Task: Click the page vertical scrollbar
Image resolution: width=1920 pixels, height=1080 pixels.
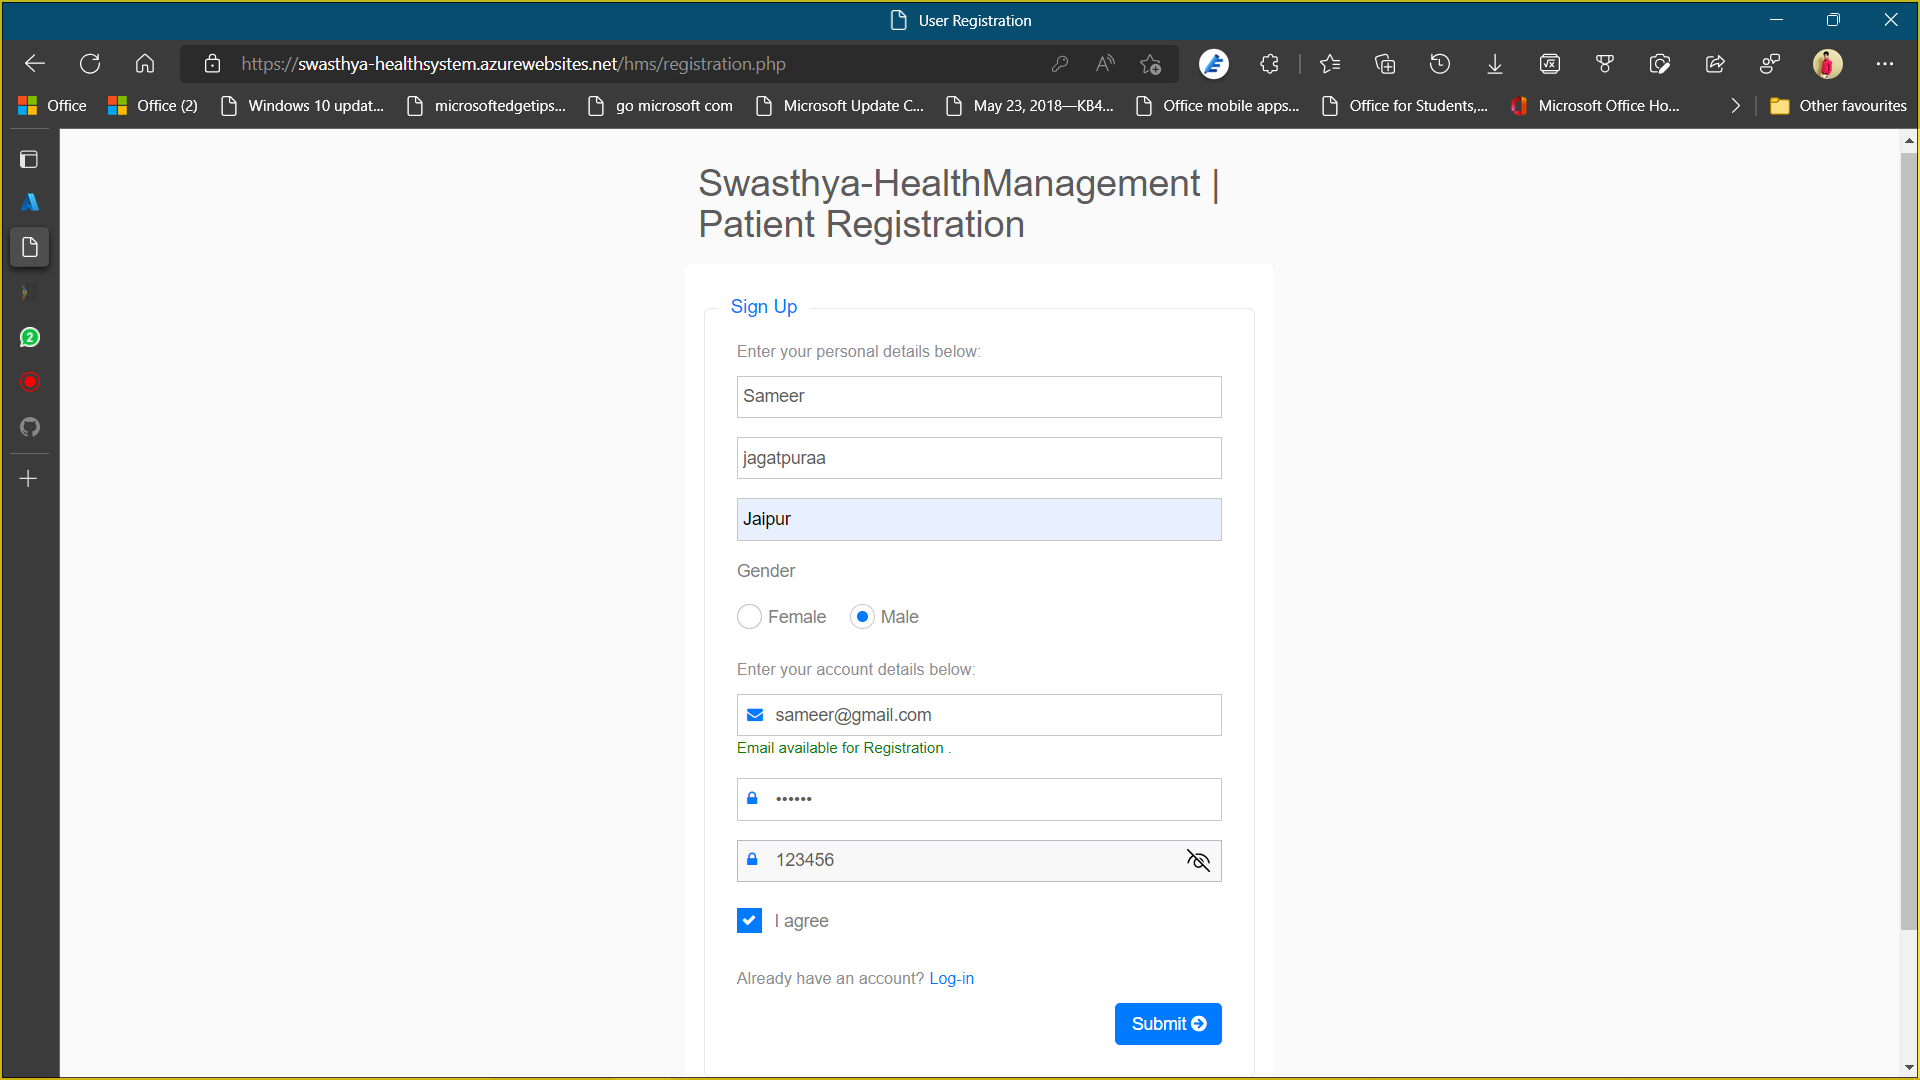Action: click(1909, 540)
